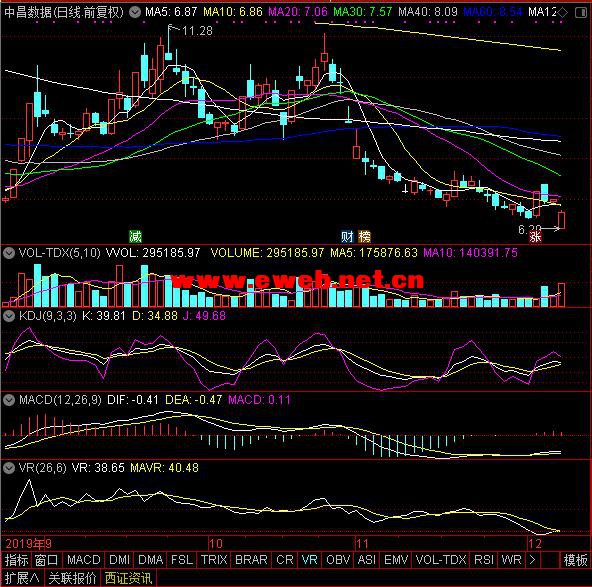Open the MACD panel dropdown arrow
Viewport: 592px width, 587px height.
(x=9, y=400)
